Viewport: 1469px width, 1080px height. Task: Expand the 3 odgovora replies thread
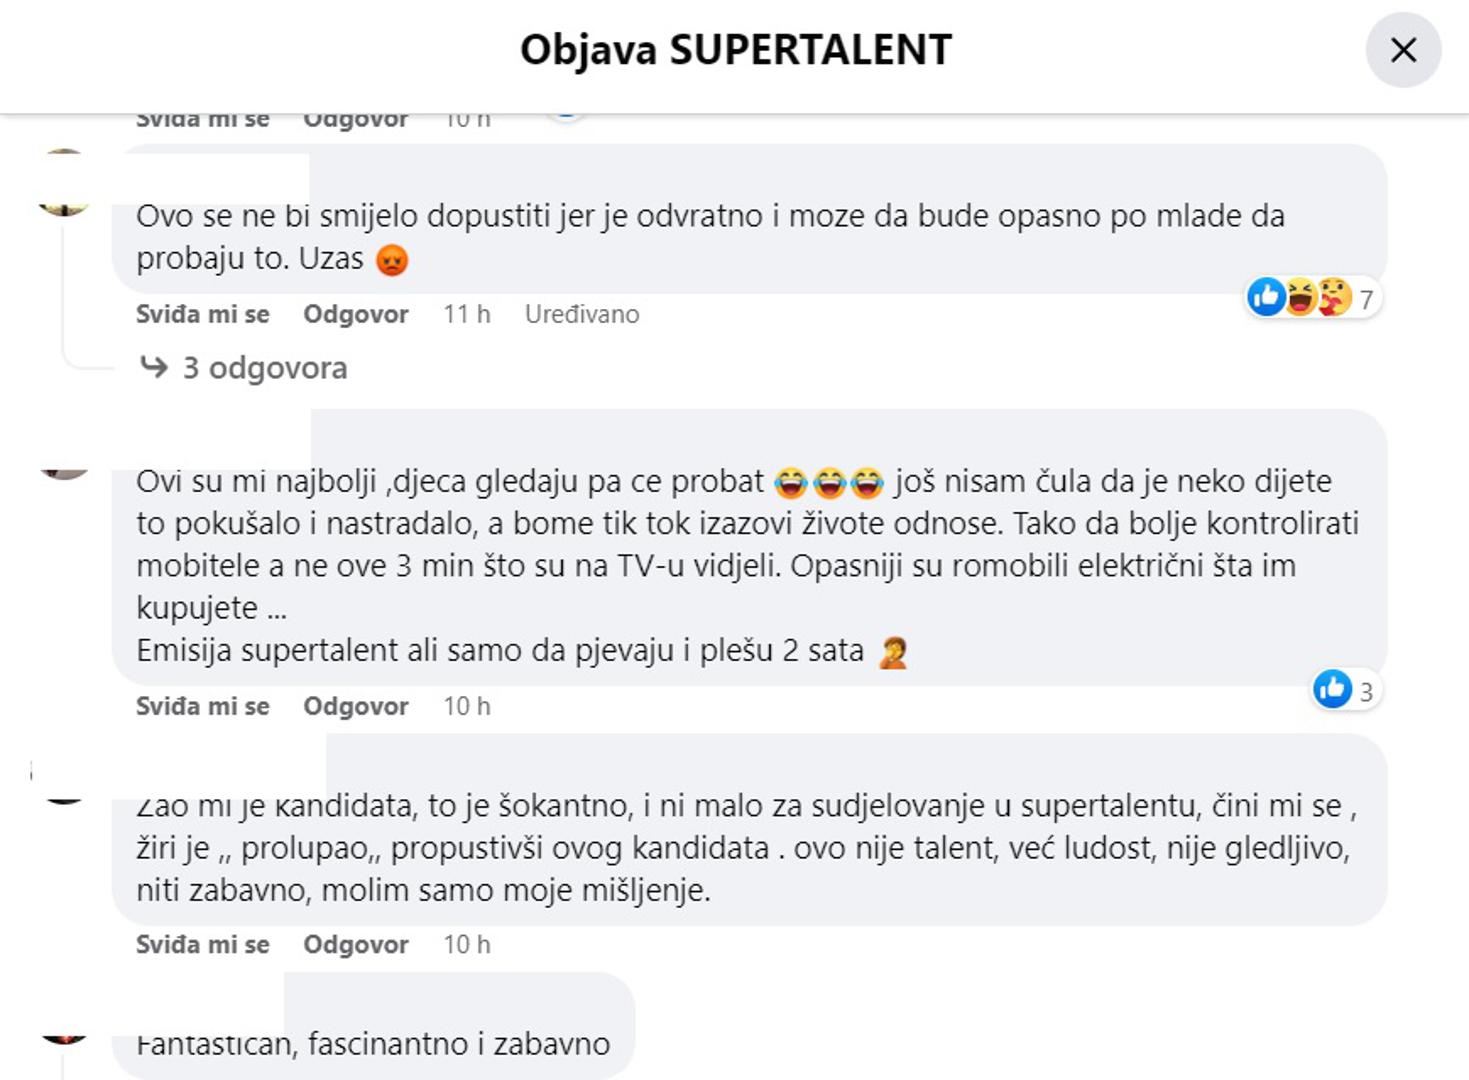click(x=264, y=368)
